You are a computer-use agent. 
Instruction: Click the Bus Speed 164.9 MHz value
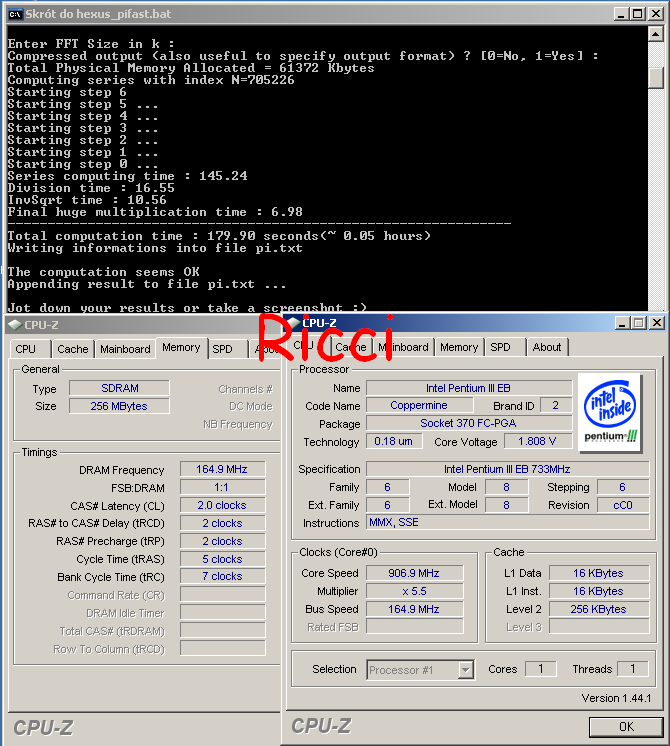point(414,609)
